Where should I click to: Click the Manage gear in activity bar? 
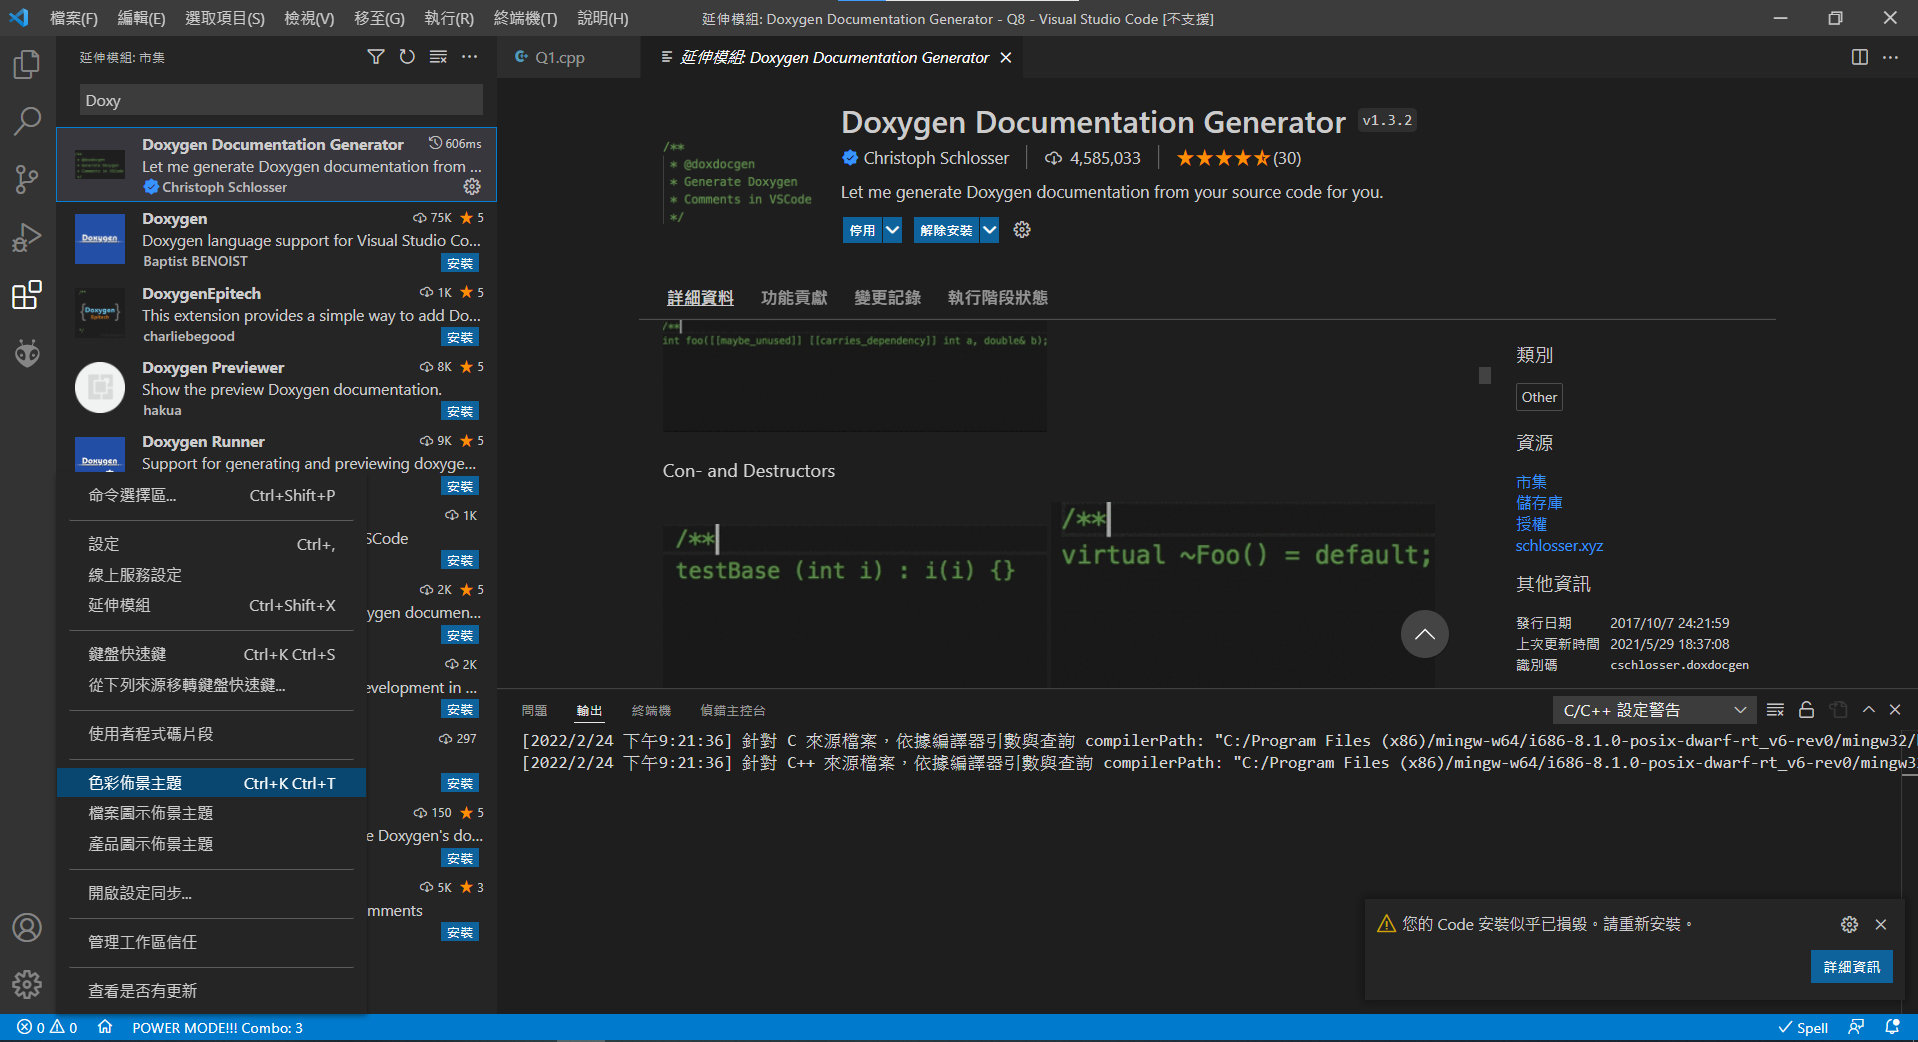click(27, 985)
